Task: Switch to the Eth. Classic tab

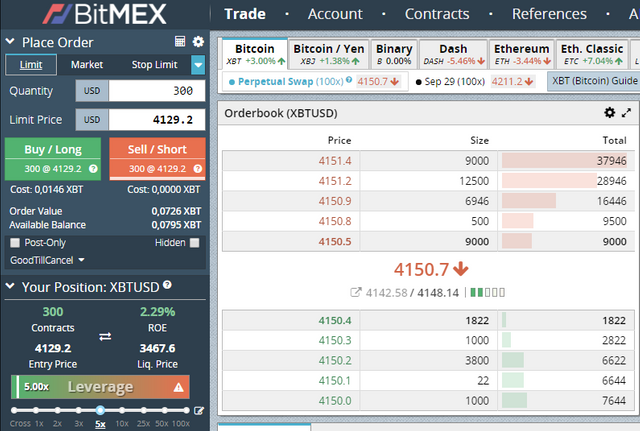Action: coord(592,54)
